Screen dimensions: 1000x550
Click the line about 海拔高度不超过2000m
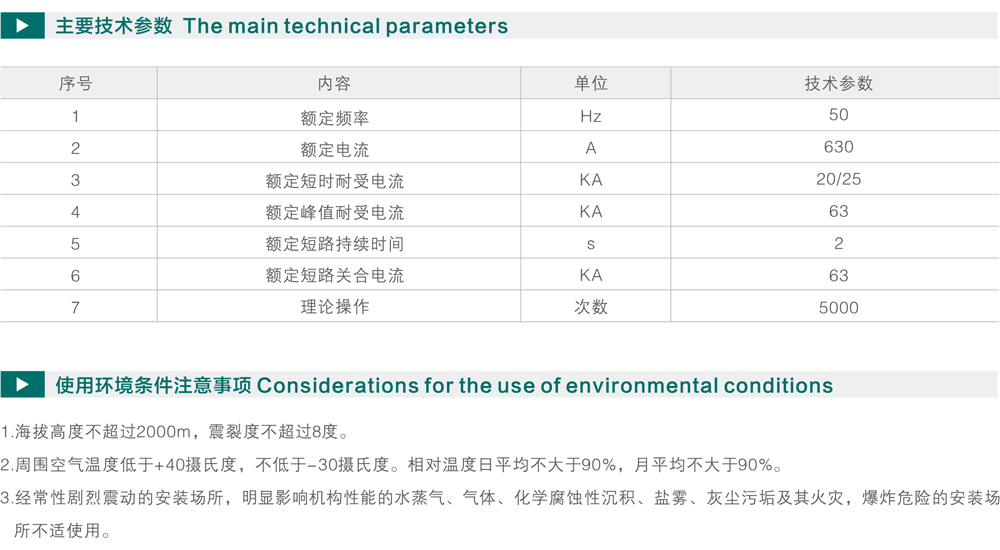[176, 432]
